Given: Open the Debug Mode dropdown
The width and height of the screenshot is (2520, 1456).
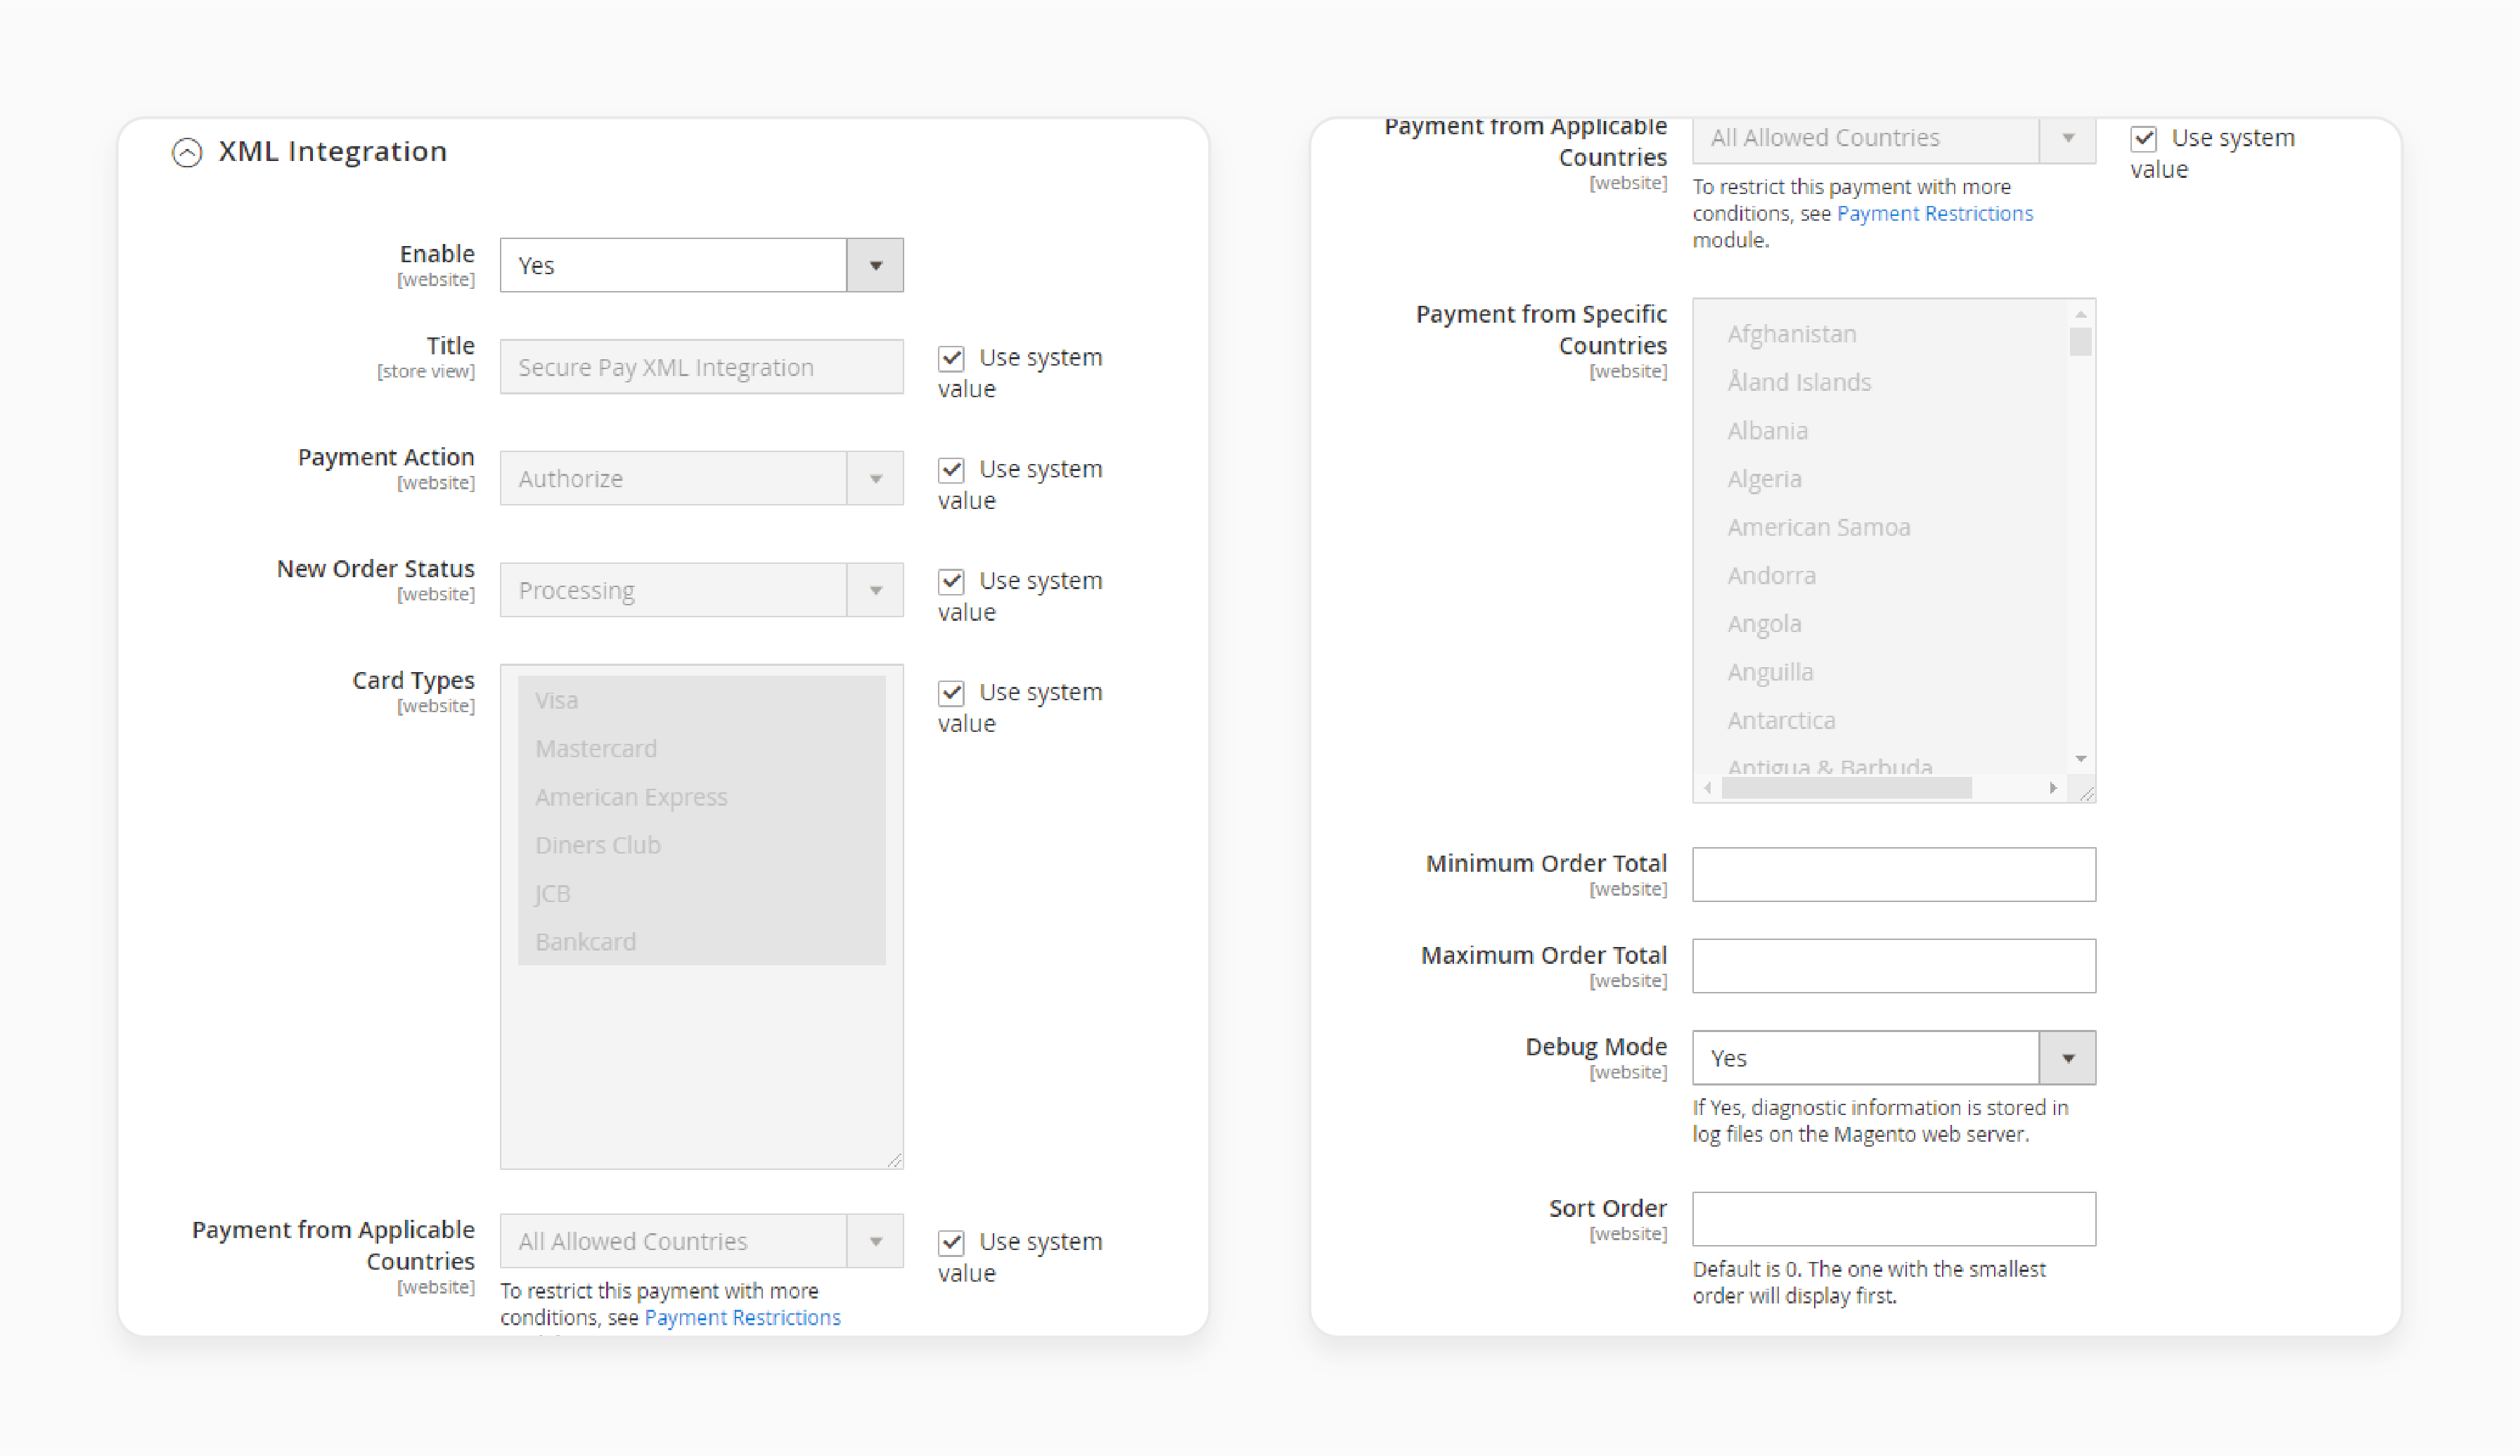Looking at the screenshot, I should pos(1893,1058).
